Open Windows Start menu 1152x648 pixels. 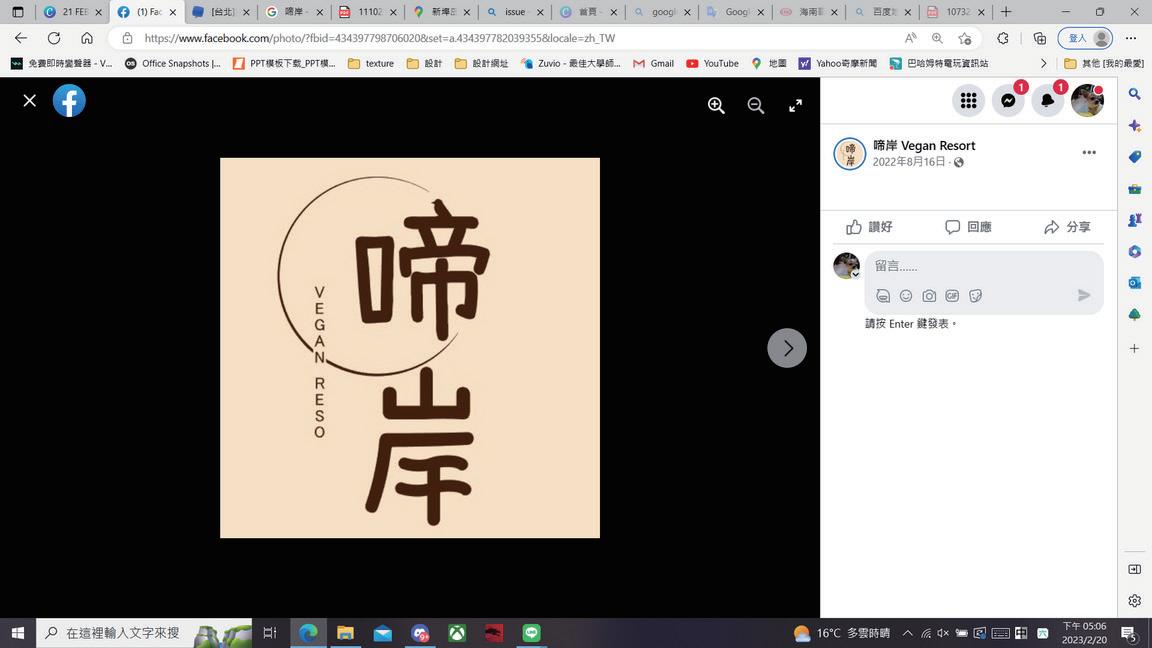[x=18, y=633]
